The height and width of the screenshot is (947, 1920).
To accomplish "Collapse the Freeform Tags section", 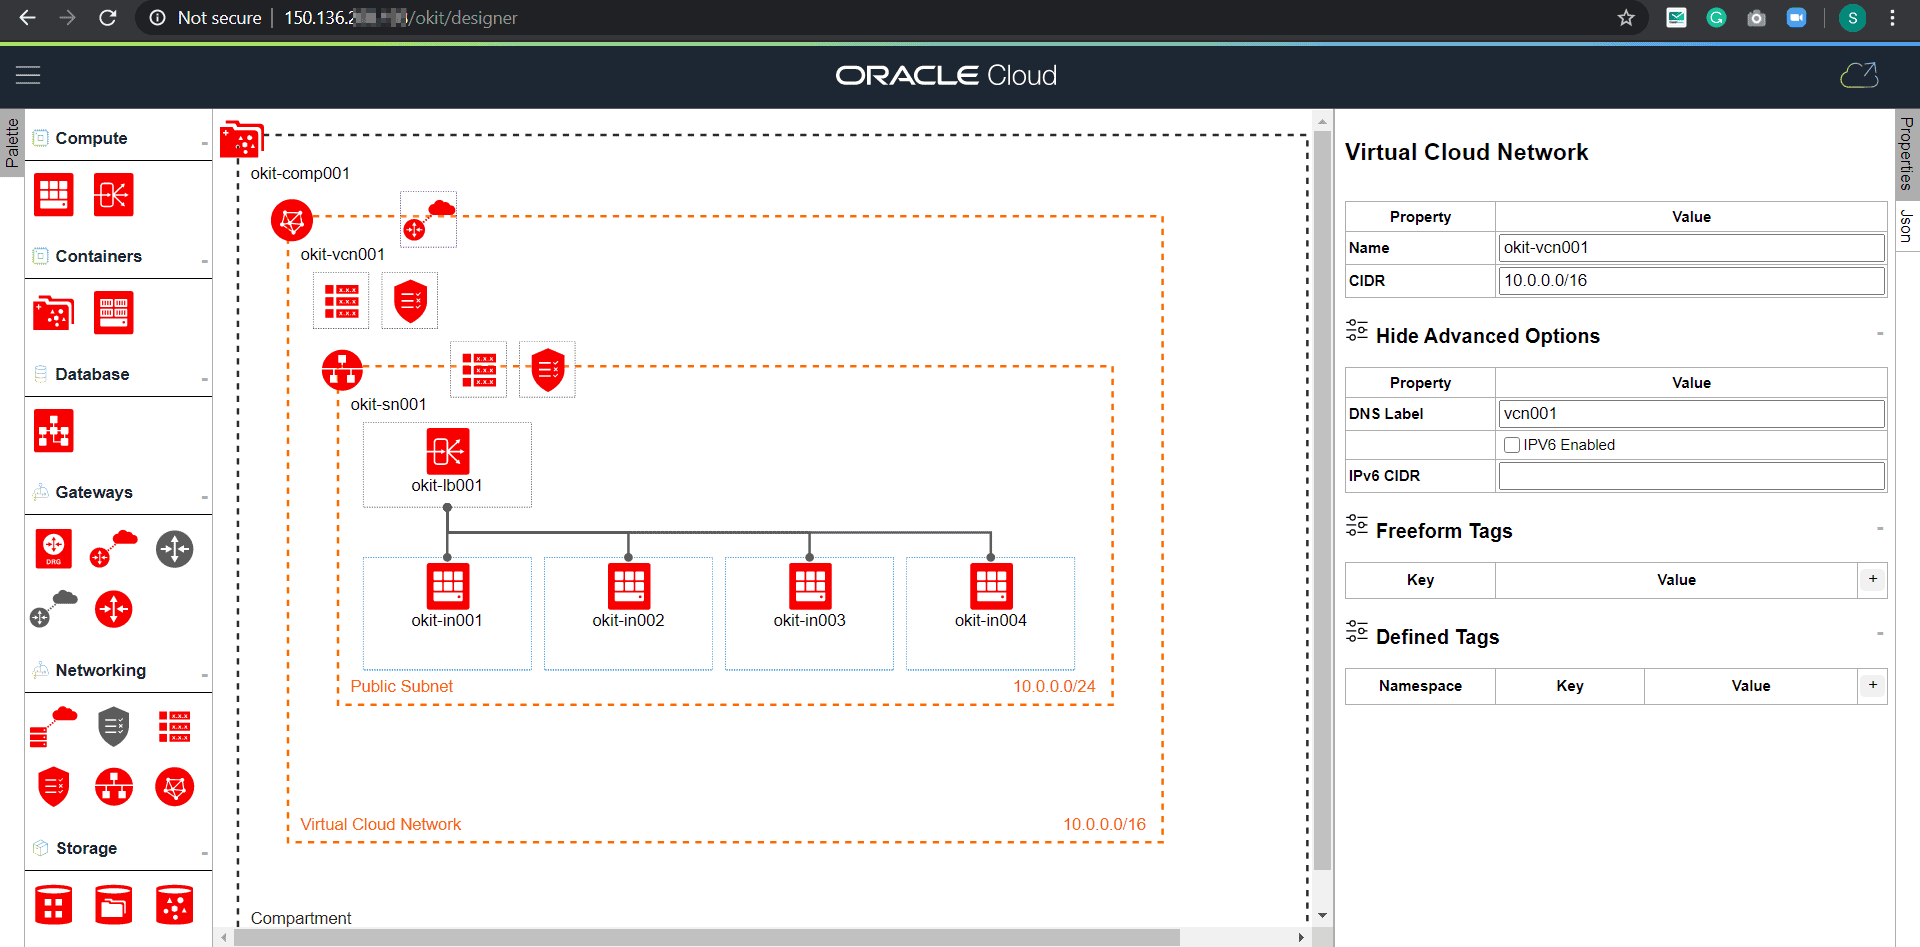I will coord(1879,528).
